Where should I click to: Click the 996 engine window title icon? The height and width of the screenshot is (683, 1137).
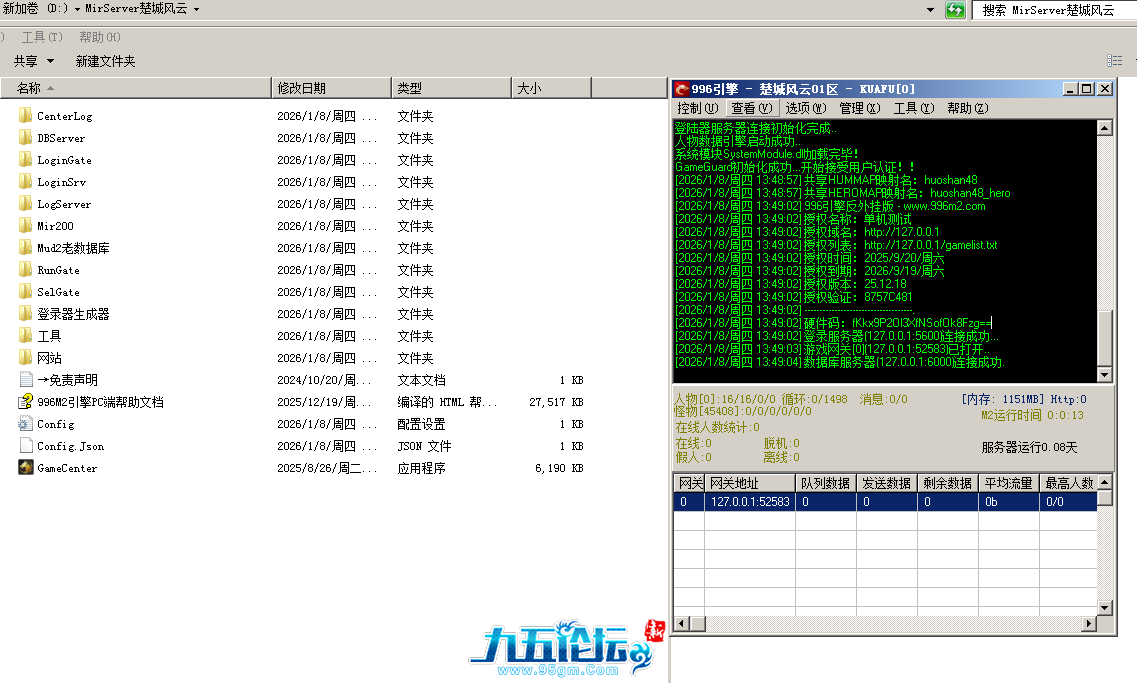(681, 89)
